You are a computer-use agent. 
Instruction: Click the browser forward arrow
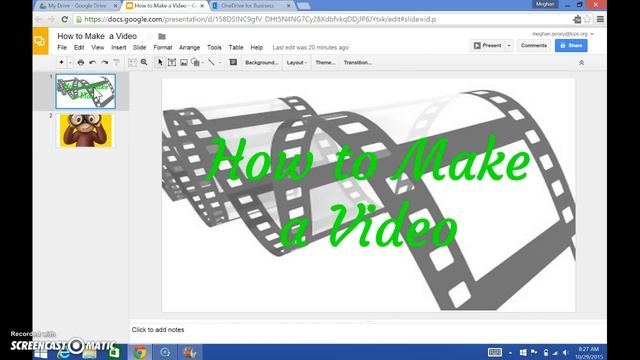52,19
